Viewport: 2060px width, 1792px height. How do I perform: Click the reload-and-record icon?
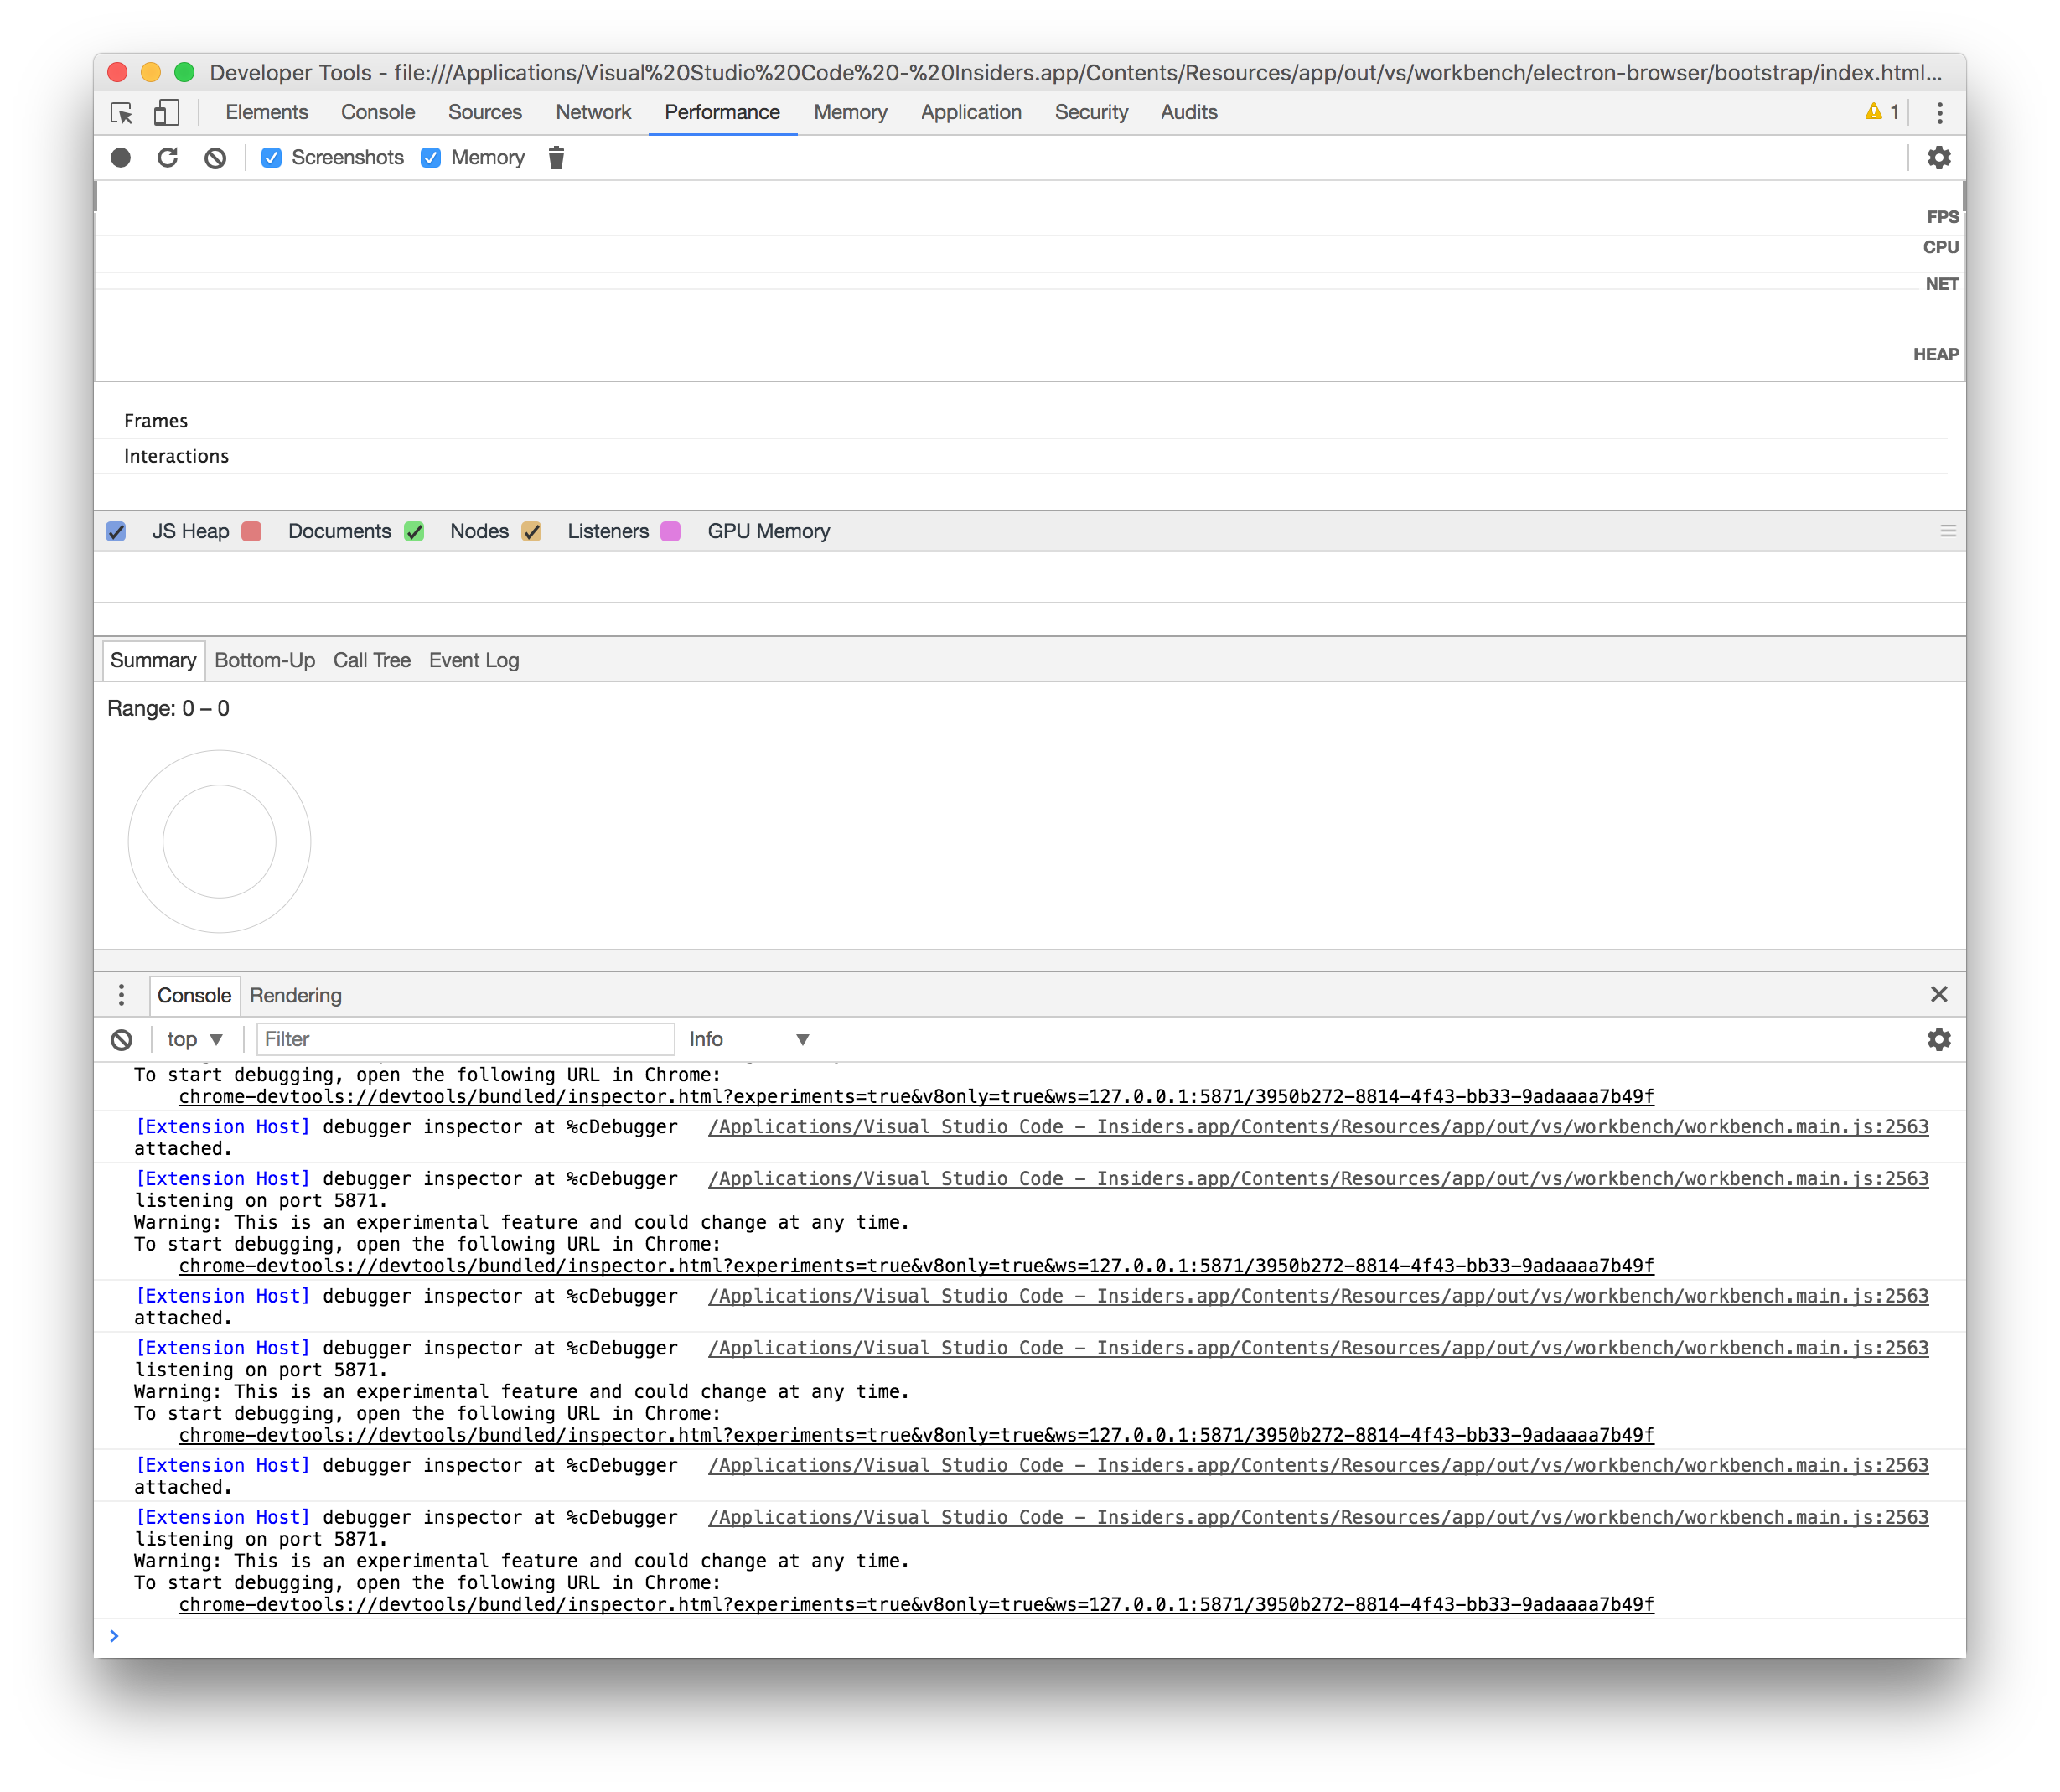(x=167, y=157)
